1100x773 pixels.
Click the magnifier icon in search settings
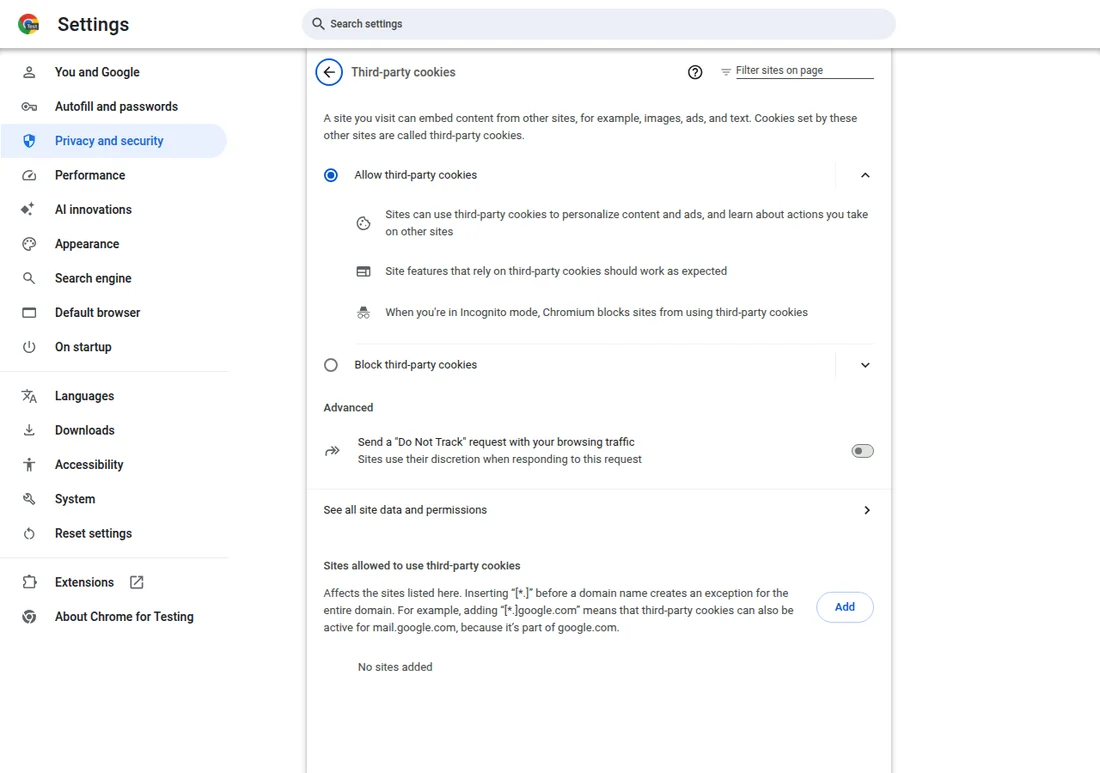coord(318,24)
